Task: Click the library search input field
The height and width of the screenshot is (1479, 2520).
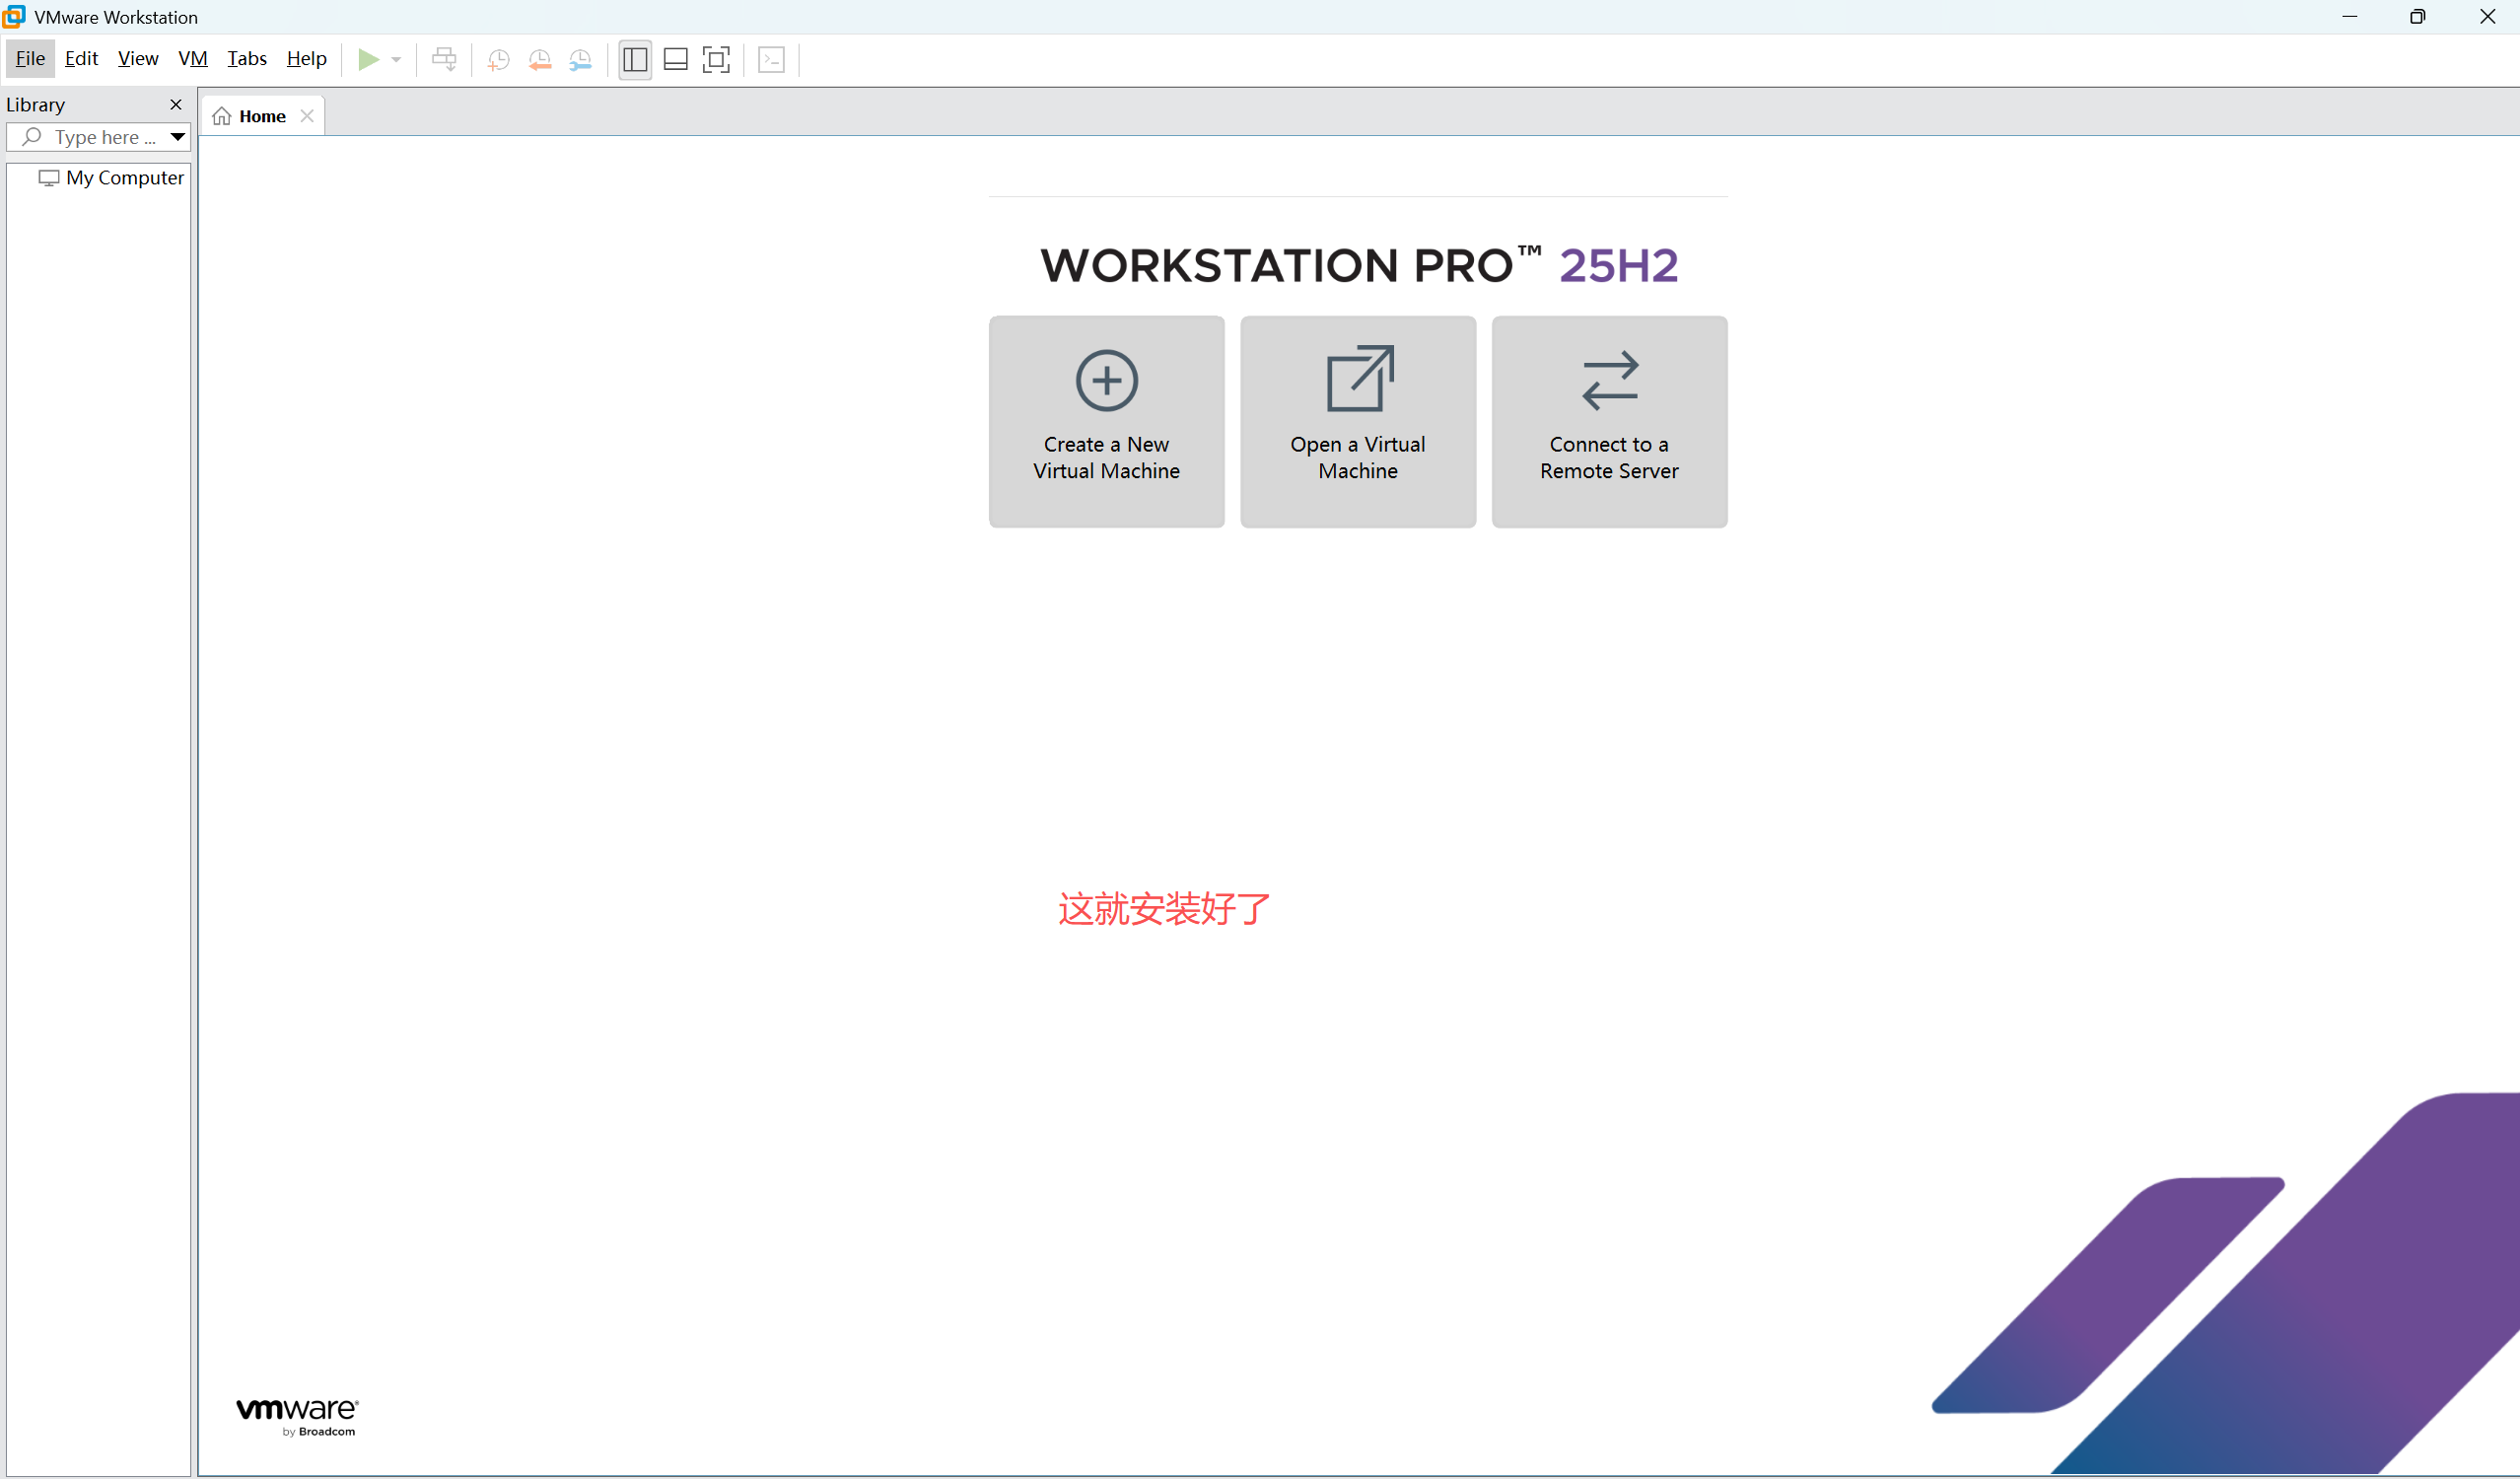Action: tap(103, 137)
